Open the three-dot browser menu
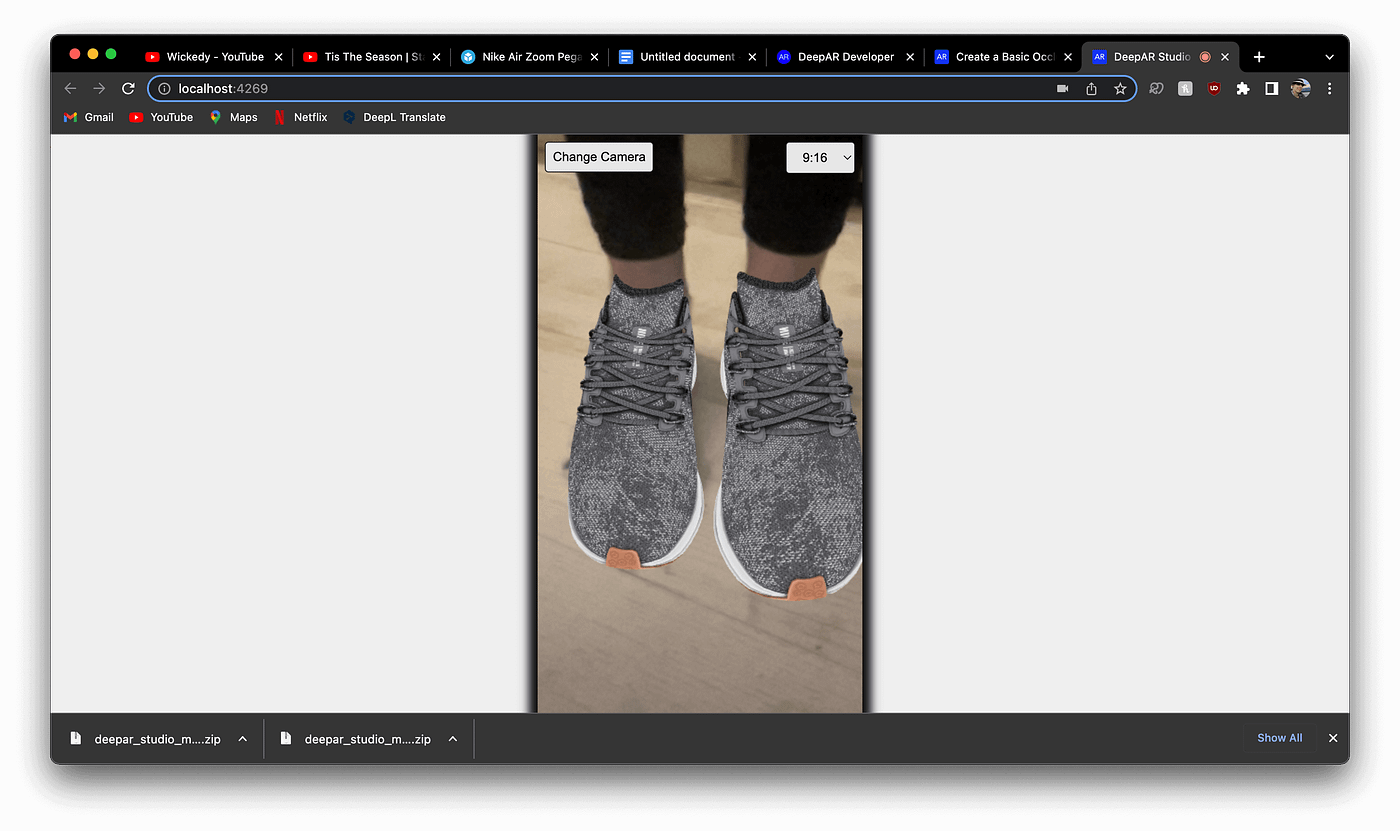 point(1330,88)
